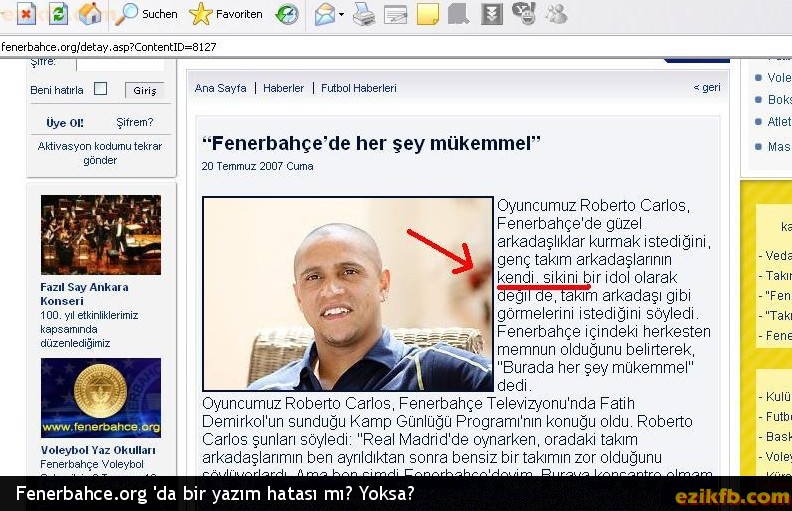792x511 pixels.
Task: Click the Stop loading toolbar icon
Action: pos(27,14)
